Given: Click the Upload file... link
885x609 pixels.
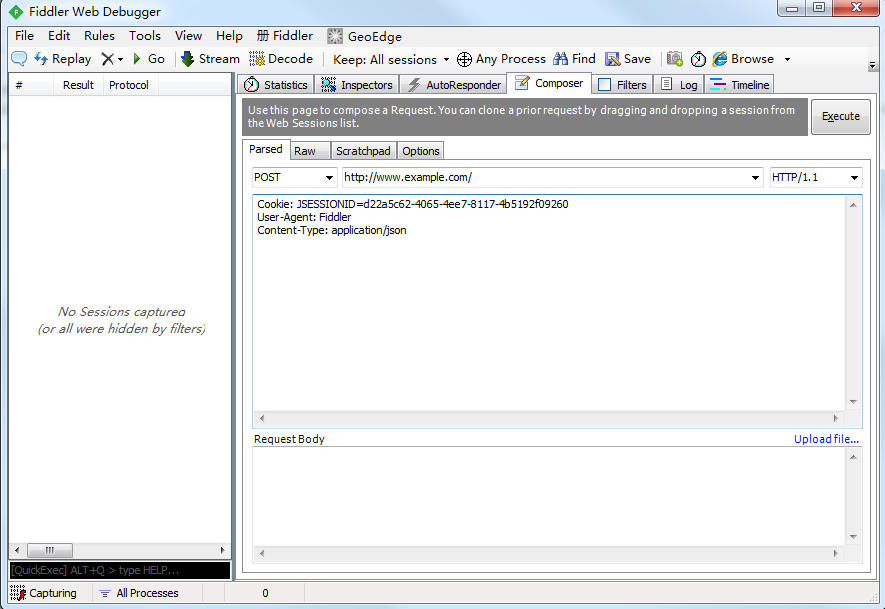Looking at the screenshot, I should 826,439.
